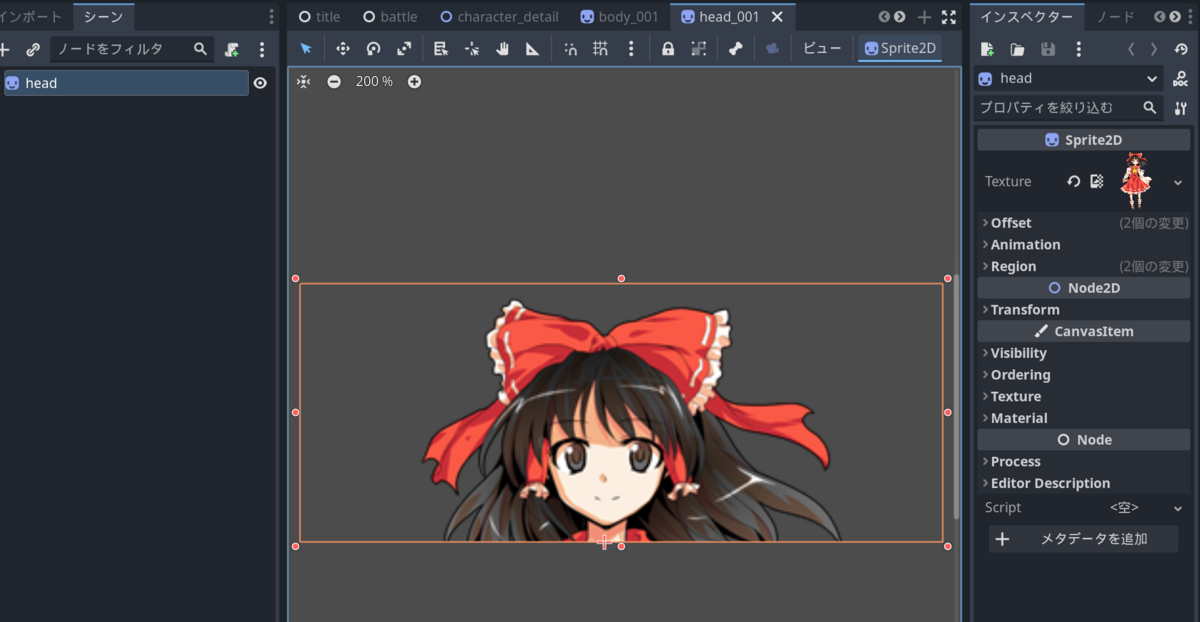Create a new resource in inspector
Screen dimensions: 1200x622
tap(987, 49)
